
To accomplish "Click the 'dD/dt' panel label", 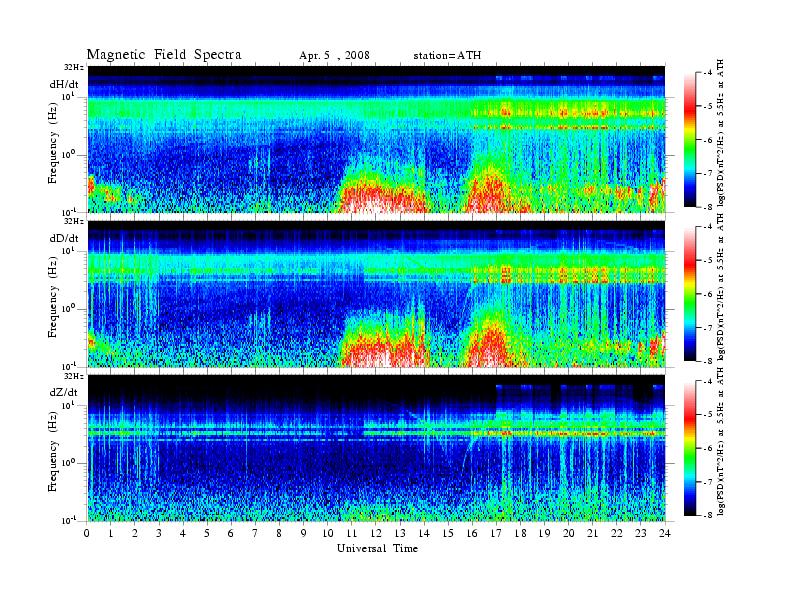I will (64, 238).
